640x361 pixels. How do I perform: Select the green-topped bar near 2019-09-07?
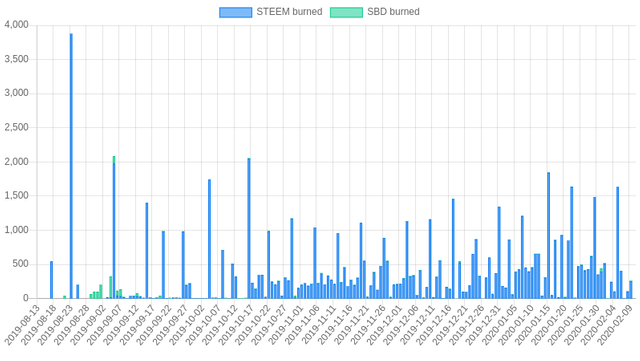click(x=114, y=227)
